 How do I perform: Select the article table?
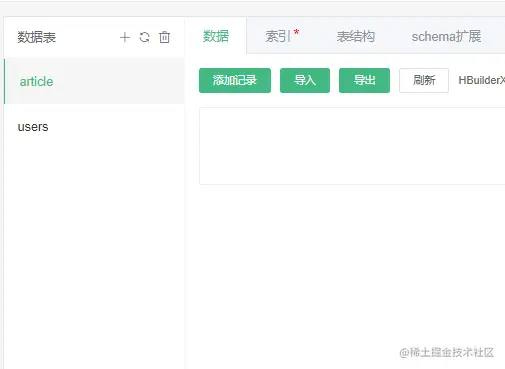click(94, 81)
